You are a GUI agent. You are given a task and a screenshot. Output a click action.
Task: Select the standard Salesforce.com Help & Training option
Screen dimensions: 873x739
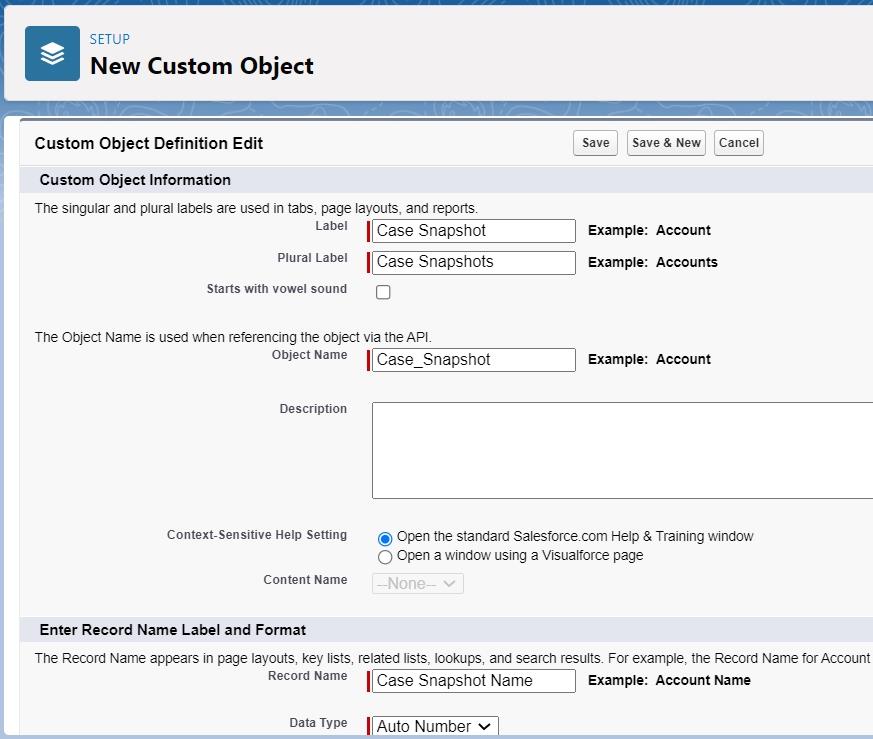385,538
